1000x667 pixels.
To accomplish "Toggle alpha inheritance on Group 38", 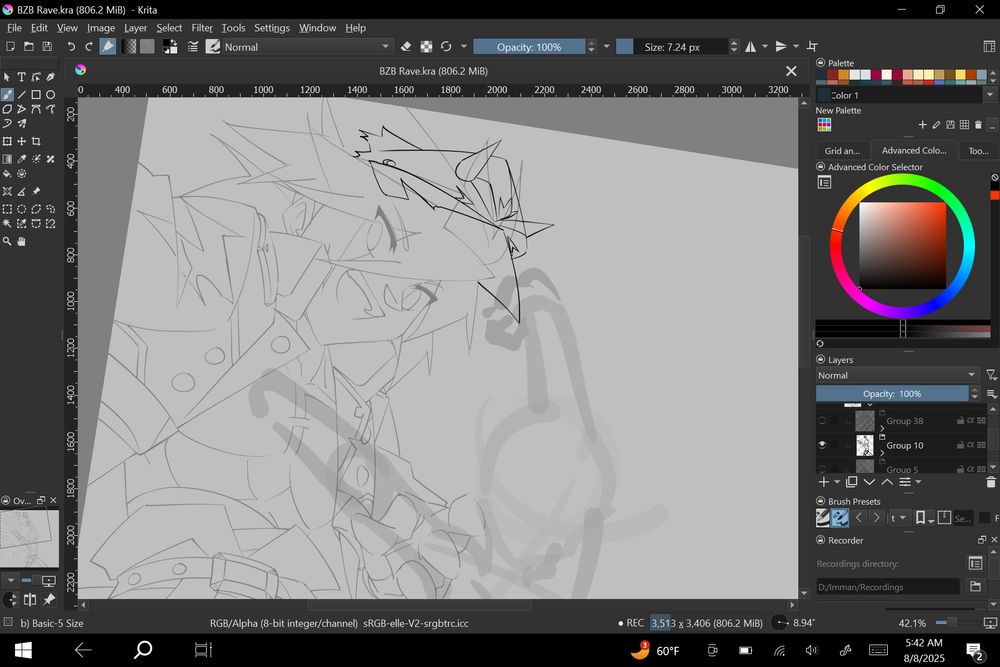I will coord(971,421).
